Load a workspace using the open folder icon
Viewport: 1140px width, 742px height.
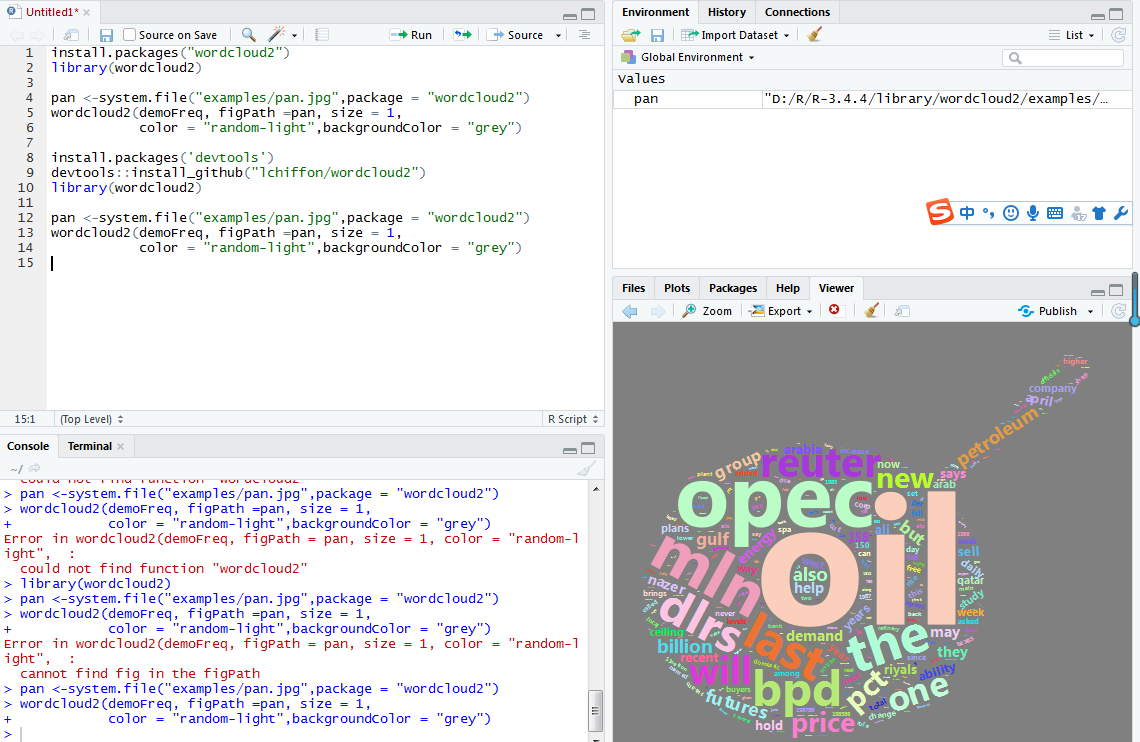point(630,35)
